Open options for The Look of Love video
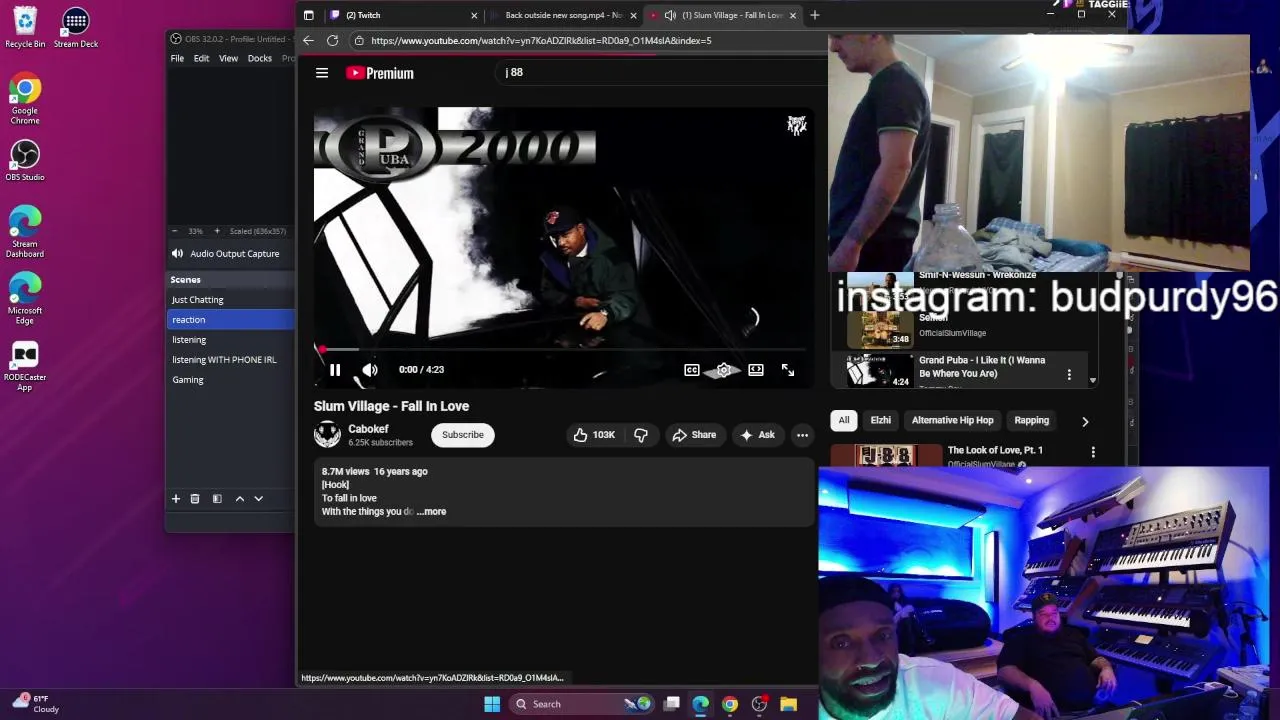Screen dimensions: 1280x720 pos(1093,453)
